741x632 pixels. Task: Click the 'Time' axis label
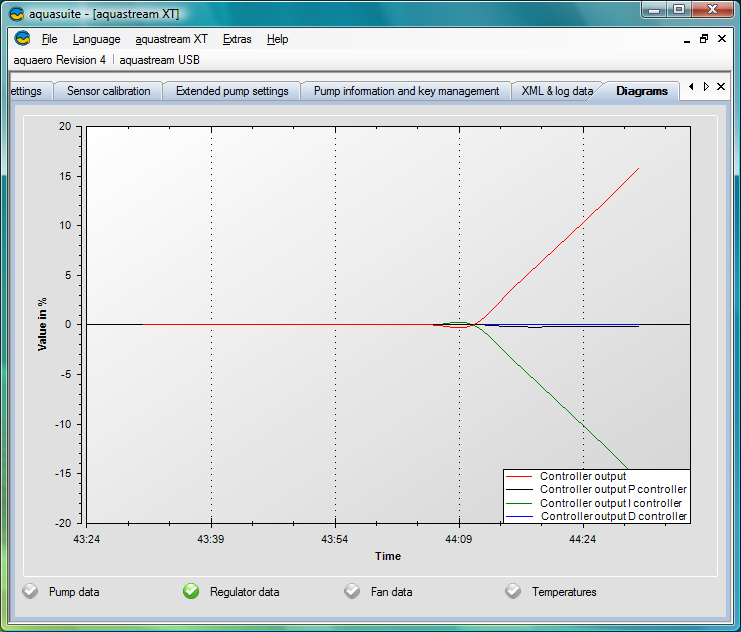[x=388, y=556]
